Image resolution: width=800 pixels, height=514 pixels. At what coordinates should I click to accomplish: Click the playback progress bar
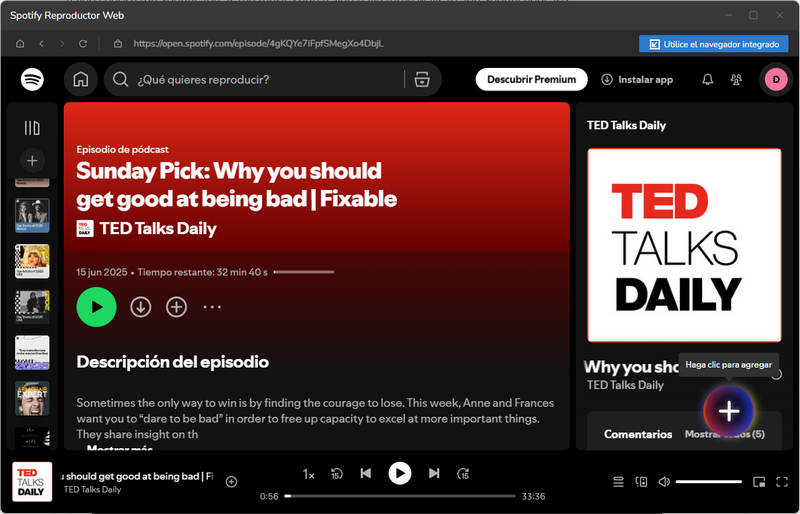pyautogui.click(x=401, y=496)
